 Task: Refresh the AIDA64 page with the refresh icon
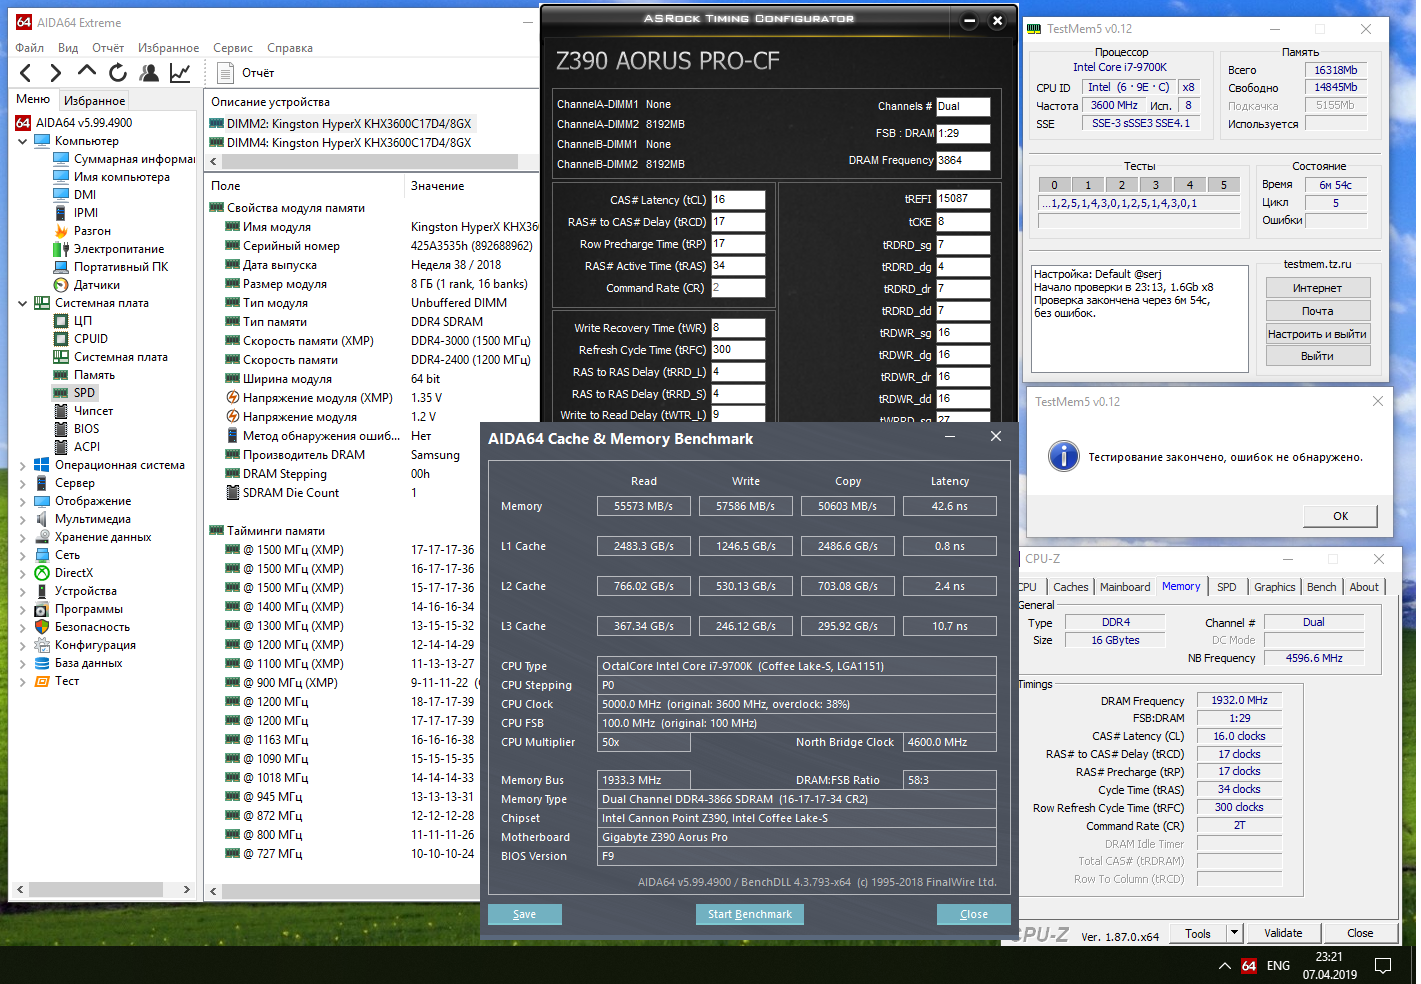tap(118, 72)
